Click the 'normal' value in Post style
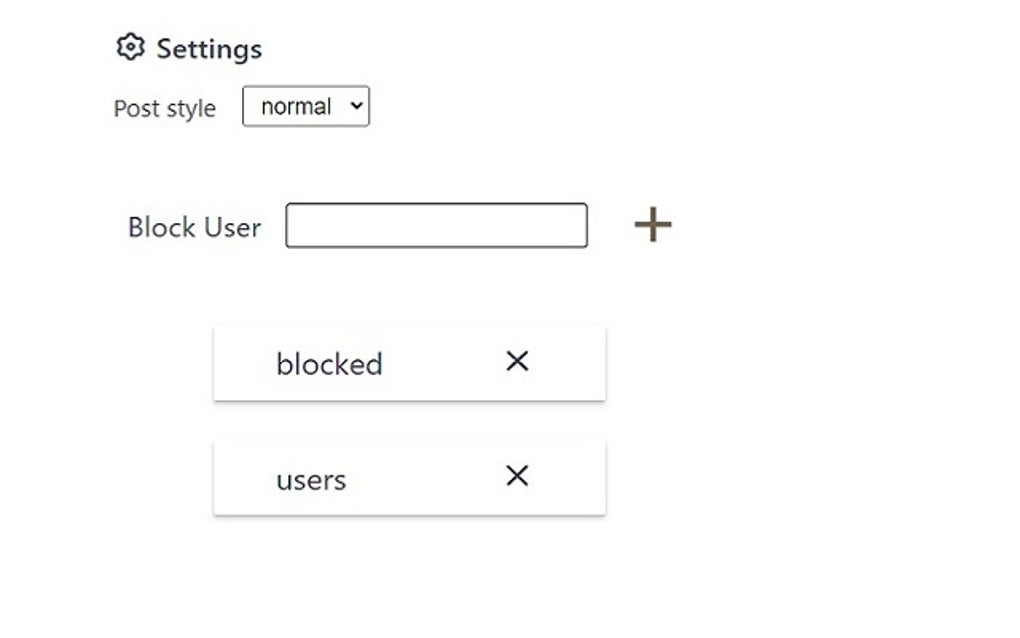The height and width of the screenshot is (638, 1020). 295,107
